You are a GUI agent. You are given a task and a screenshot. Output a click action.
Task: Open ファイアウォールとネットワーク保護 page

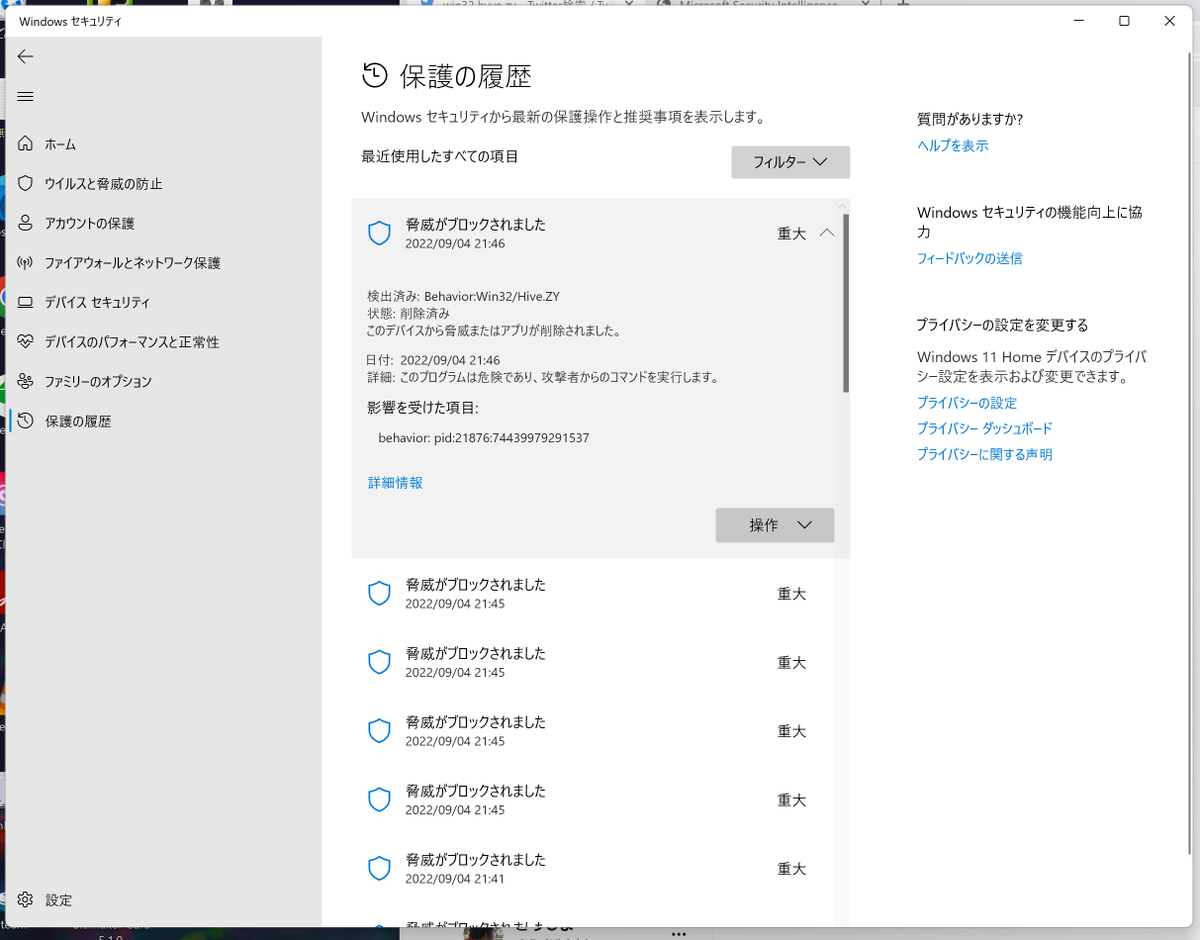[x=132, y=263]
